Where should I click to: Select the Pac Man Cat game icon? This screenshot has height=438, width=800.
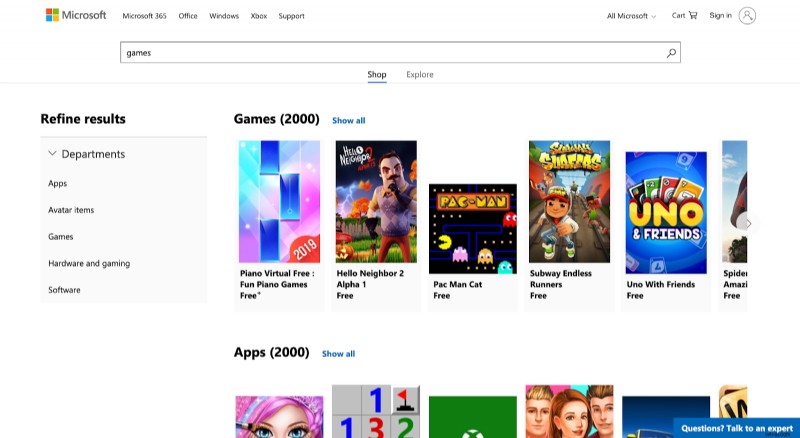coord(472,228)
